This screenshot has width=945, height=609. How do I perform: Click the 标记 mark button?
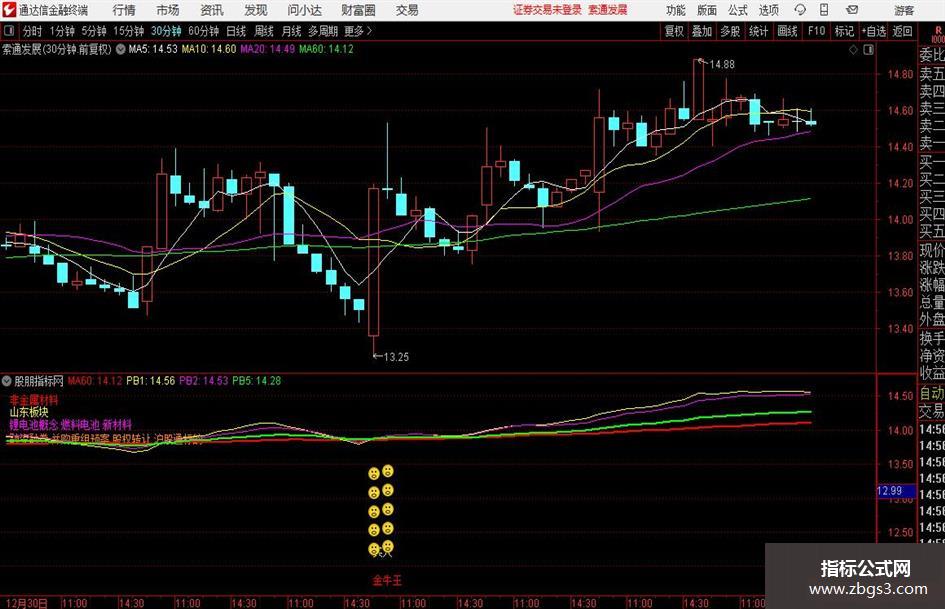point(844,31)
